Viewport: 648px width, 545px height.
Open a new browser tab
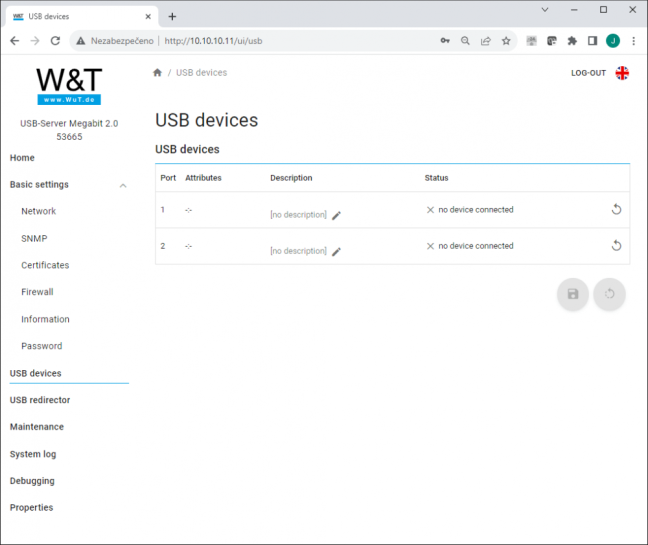coord(172,17)
